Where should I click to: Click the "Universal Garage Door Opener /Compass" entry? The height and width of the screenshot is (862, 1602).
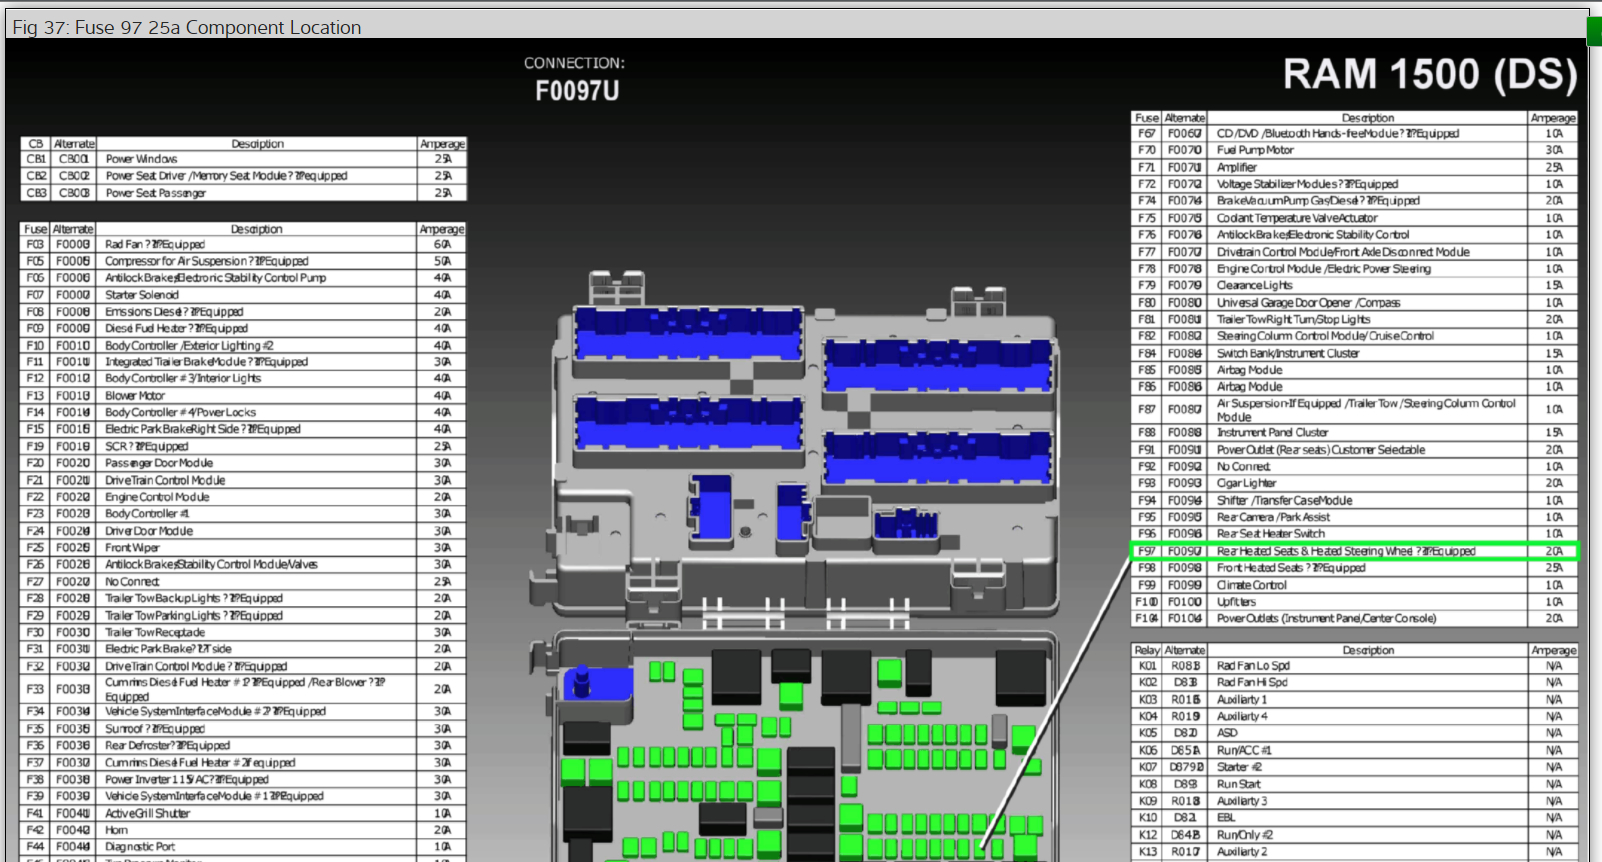coord(1308,302)
